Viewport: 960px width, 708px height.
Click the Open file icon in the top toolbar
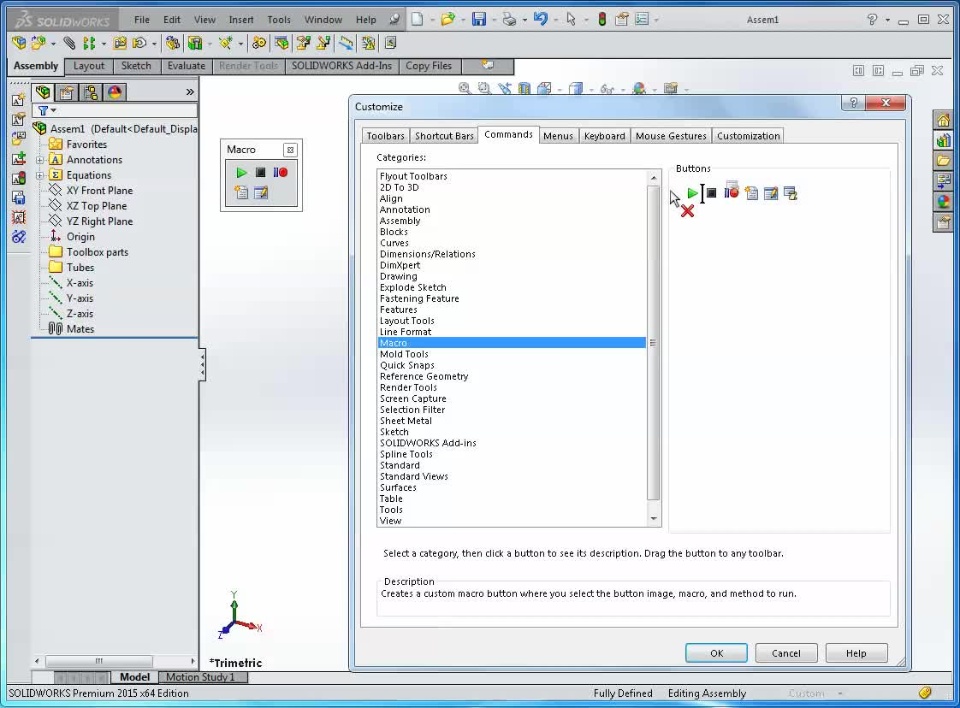[448, 20]
